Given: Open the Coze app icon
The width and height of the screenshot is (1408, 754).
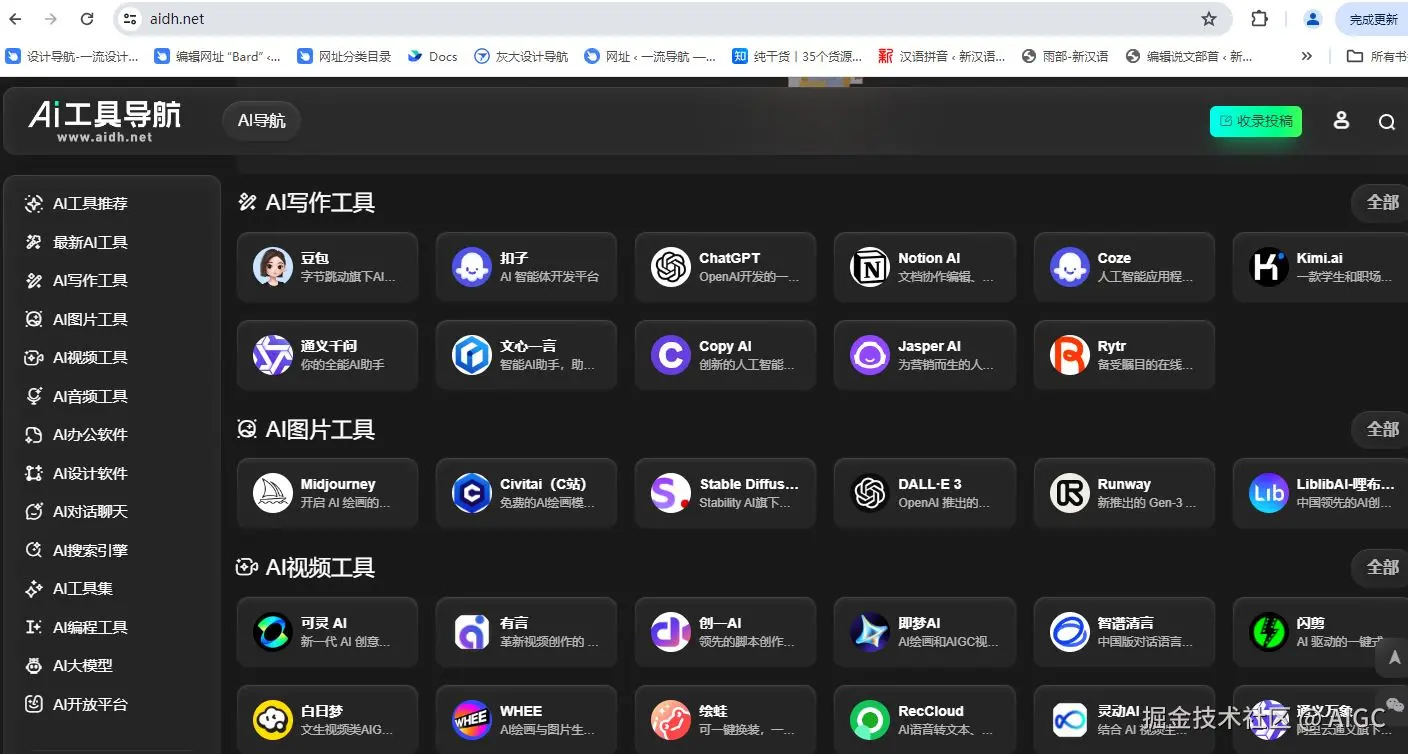Looking at the screenshot, I should point(1069,267).
